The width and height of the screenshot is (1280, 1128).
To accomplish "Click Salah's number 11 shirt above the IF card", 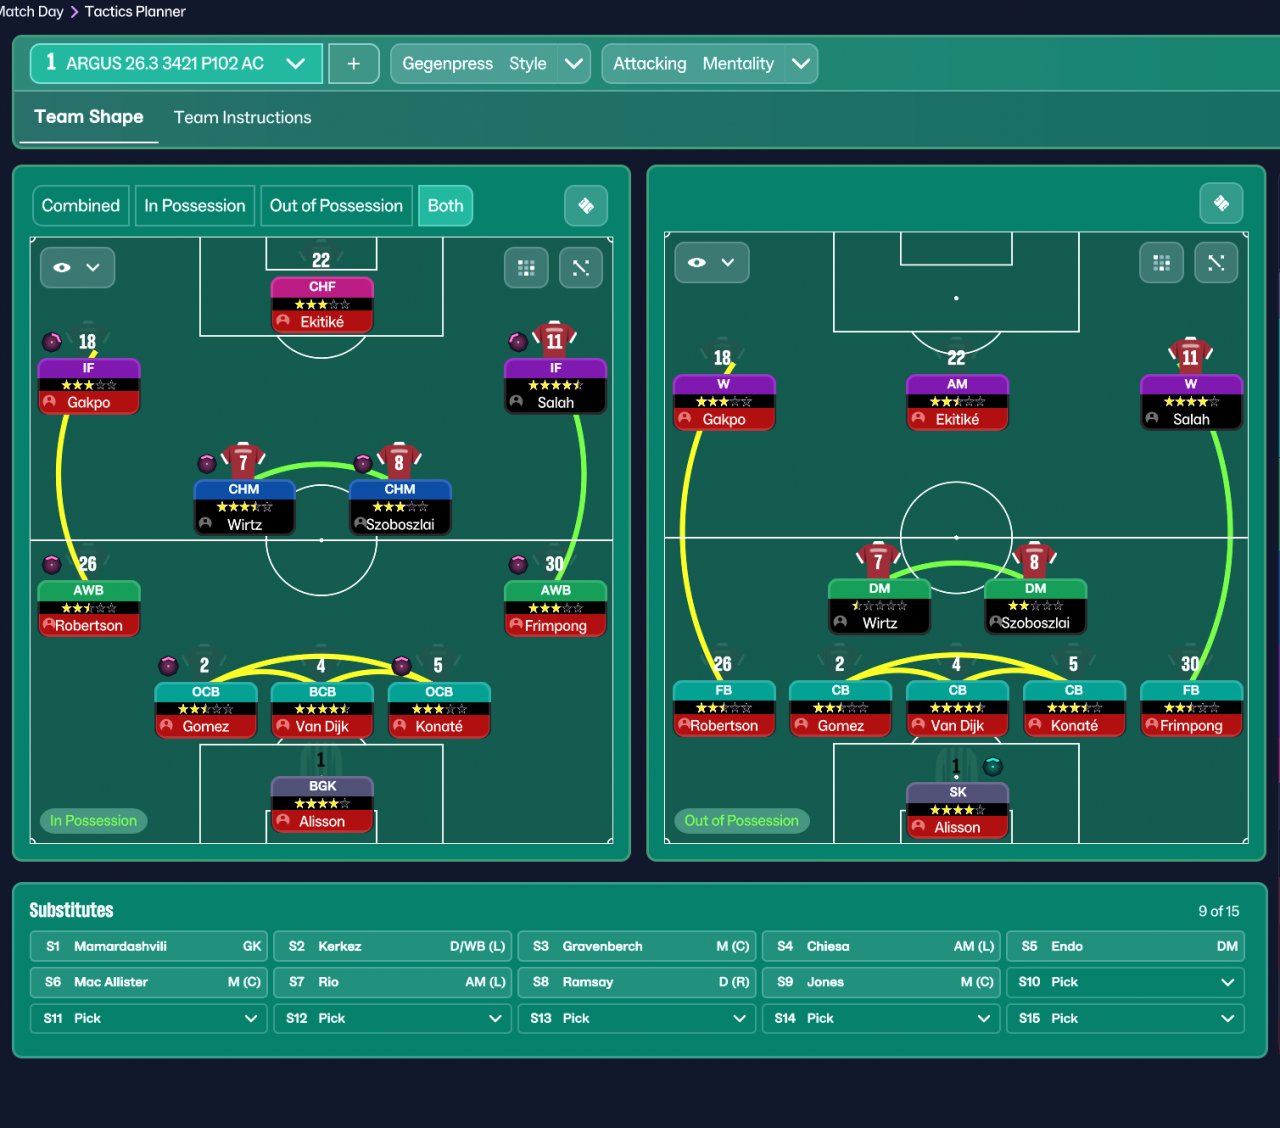I will click(555, 340).
